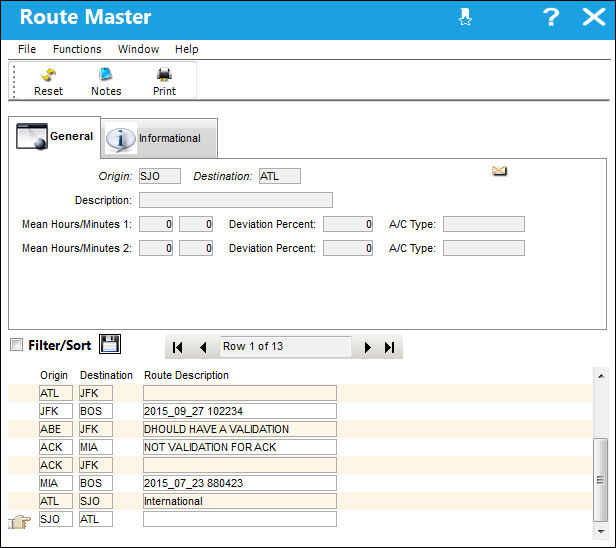The width and height of the screenshot is (616, 548).
Task: Click Destination column header
Action: click(x=106, y=375)
